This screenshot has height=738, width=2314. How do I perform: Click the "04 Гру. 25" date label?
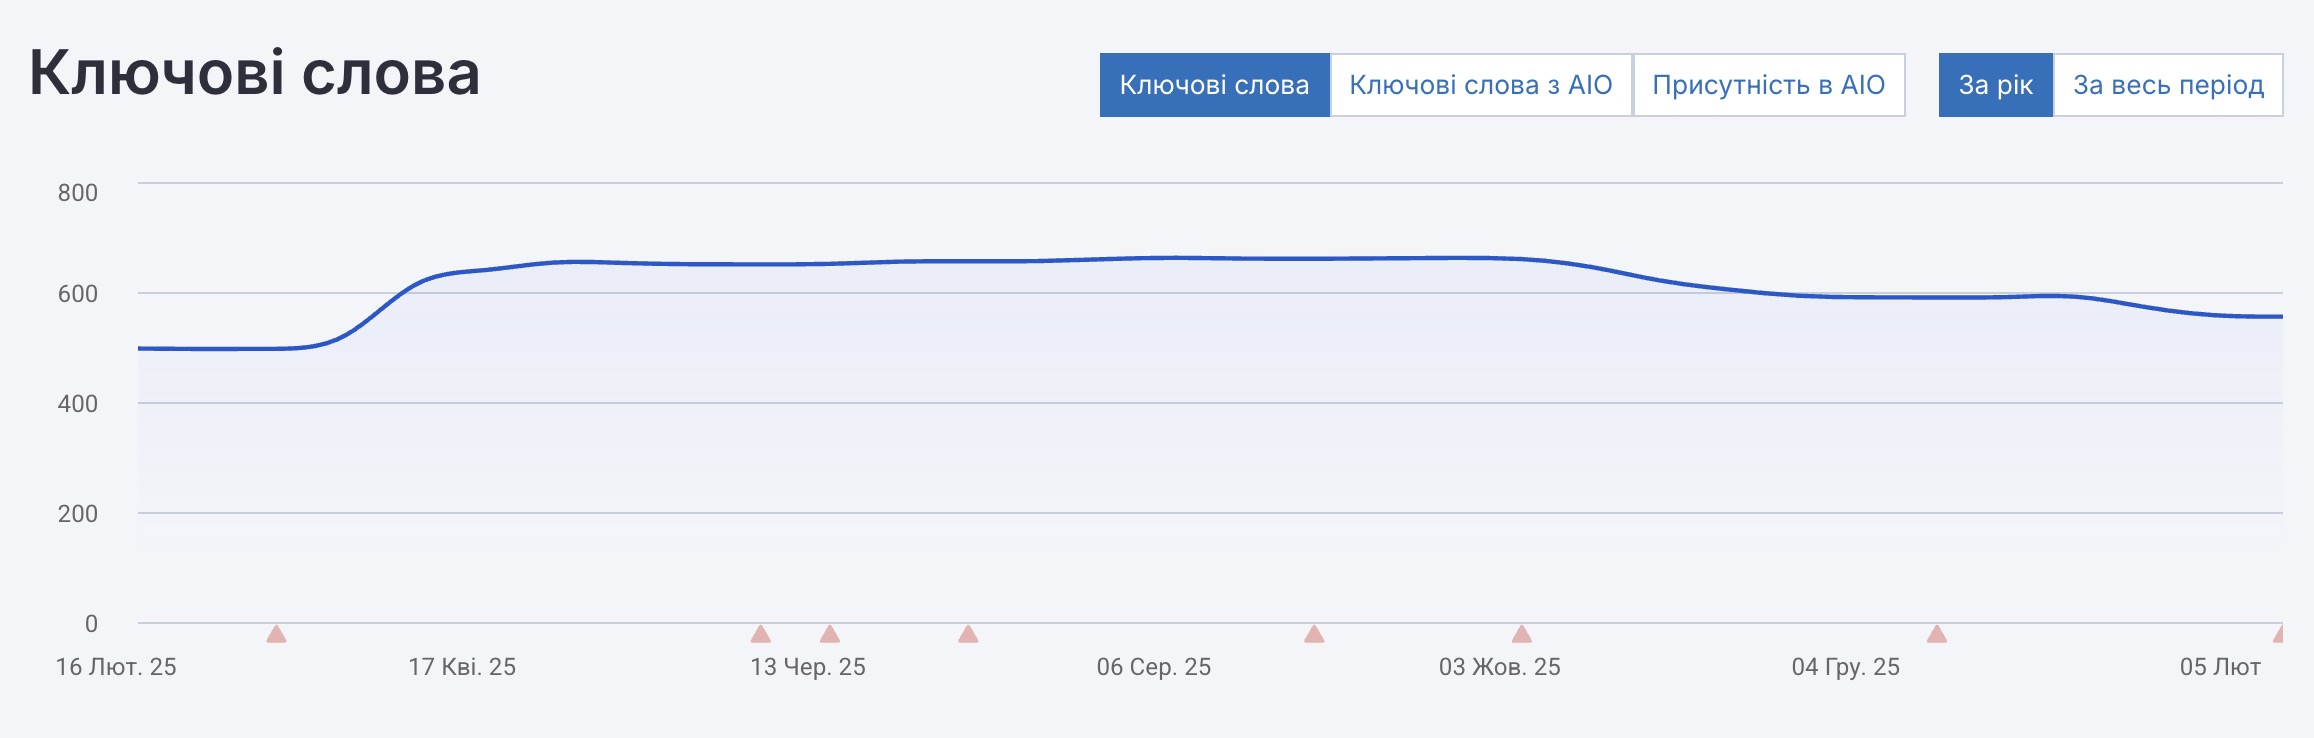point(1845,667)
